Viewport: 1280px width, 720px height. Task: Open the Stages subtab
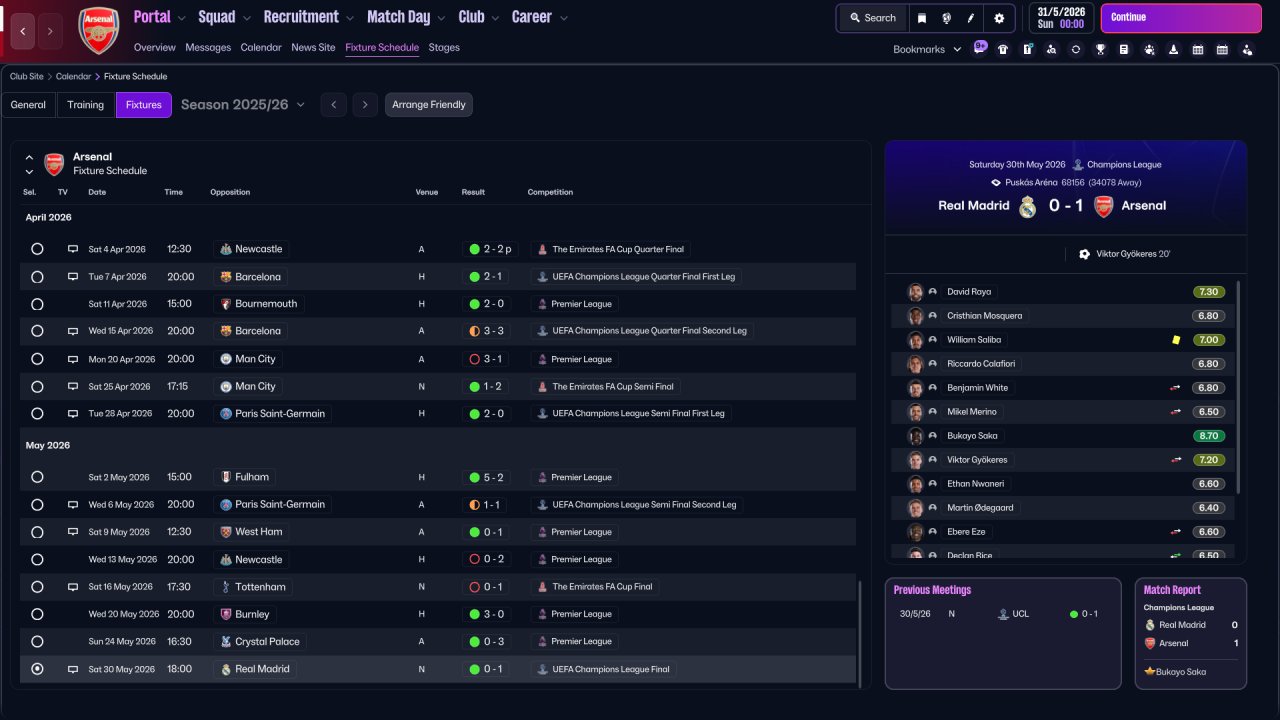pyautogui.click(x=444, y=47)
